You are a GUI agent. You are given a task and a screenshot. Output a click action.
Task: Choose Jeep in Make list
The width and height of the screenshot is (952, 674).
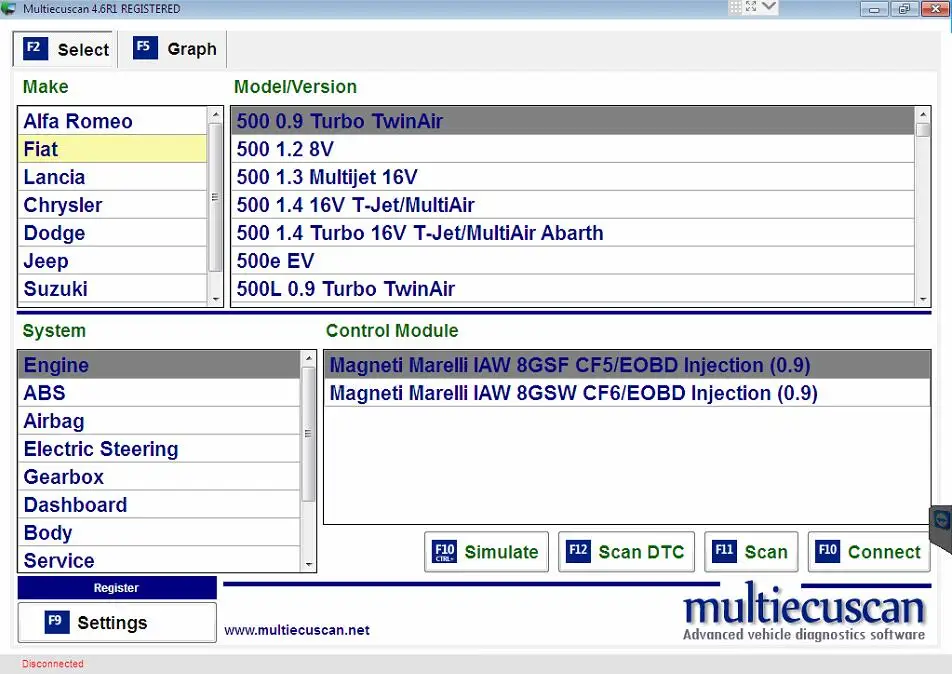tap(113, 260)
